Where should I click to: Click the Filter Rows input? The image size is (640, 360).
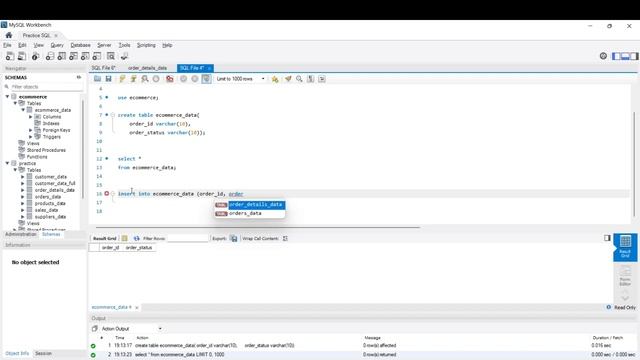point(188,238)
